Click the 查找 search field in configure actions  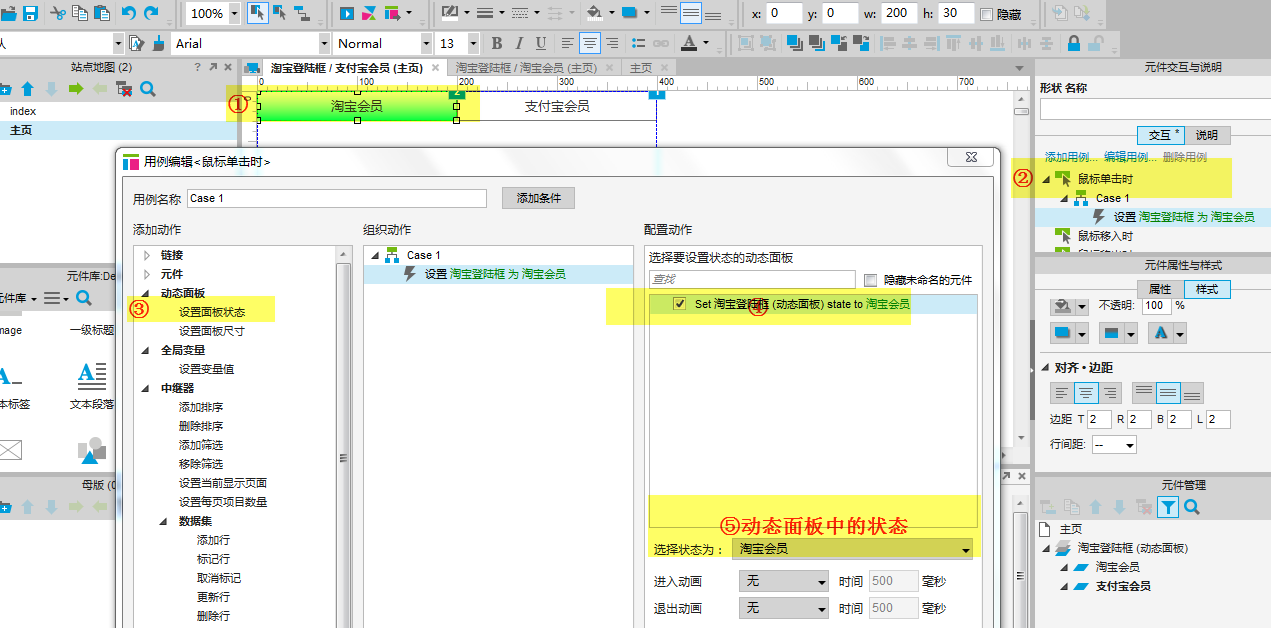[752, 280]
